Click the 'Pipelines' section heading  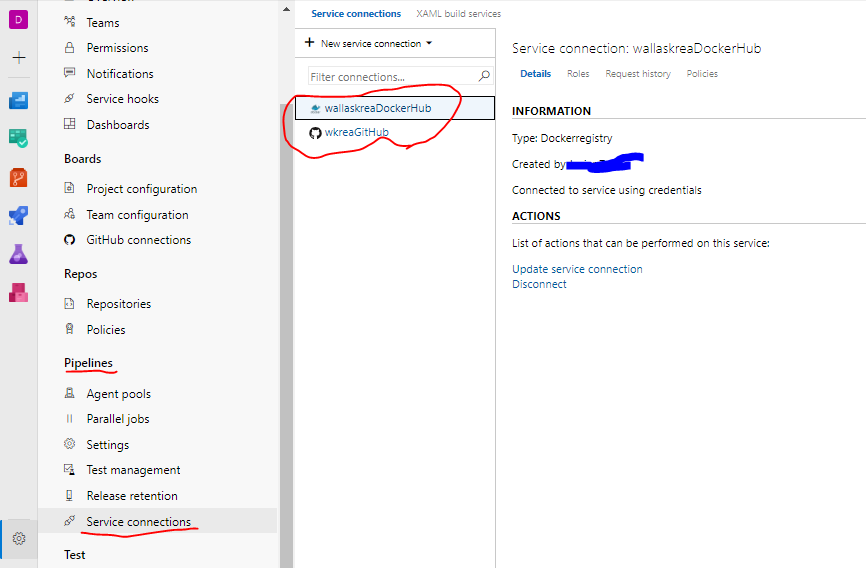[x=88, y=363]
